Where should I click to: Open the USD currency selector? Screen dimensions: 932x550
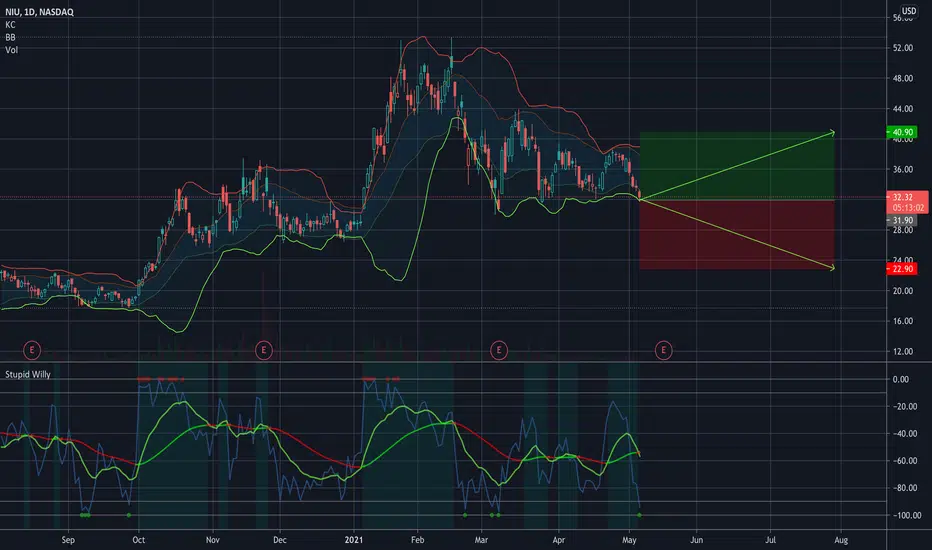[909, 11]
